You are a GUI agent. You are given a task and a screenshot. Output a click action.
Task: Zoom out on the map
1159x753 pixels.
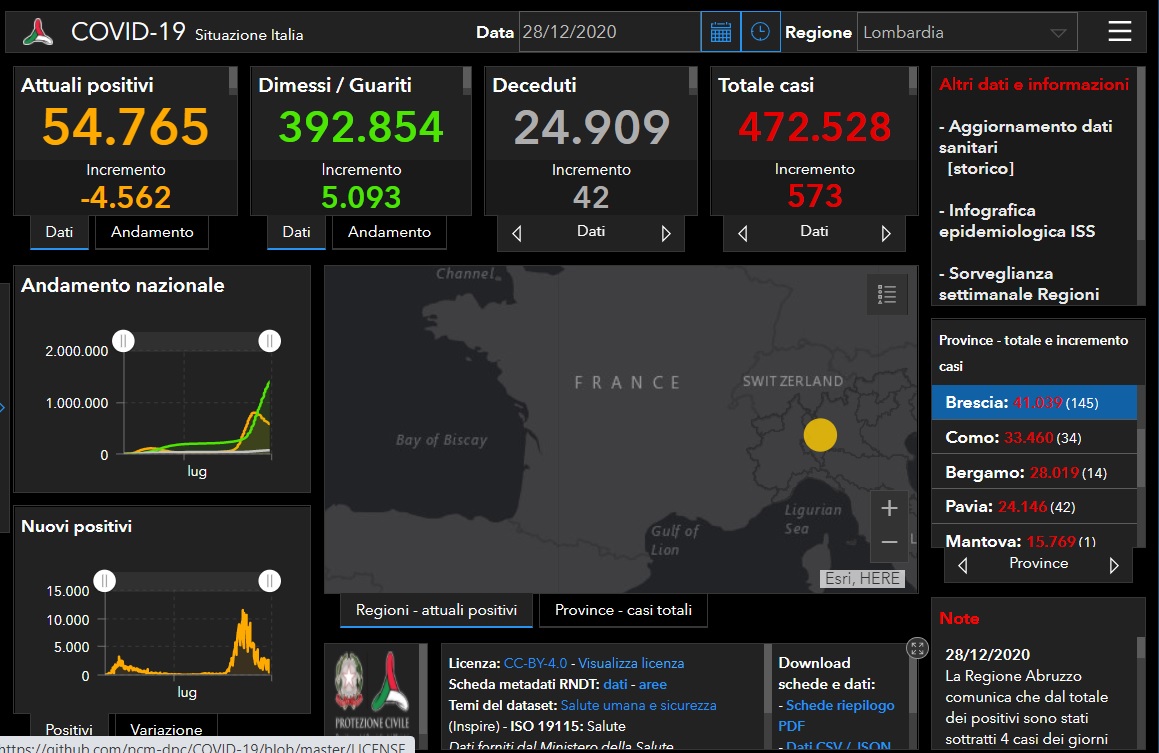[889, 542]
